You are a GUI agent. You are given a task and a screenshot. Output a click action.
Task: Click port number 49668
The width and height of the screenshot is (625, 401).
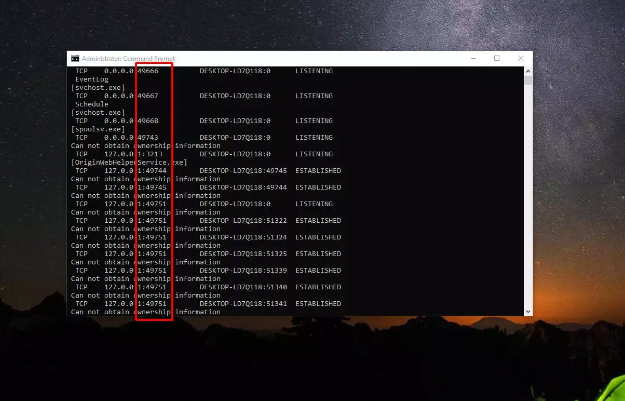point(148,120)
